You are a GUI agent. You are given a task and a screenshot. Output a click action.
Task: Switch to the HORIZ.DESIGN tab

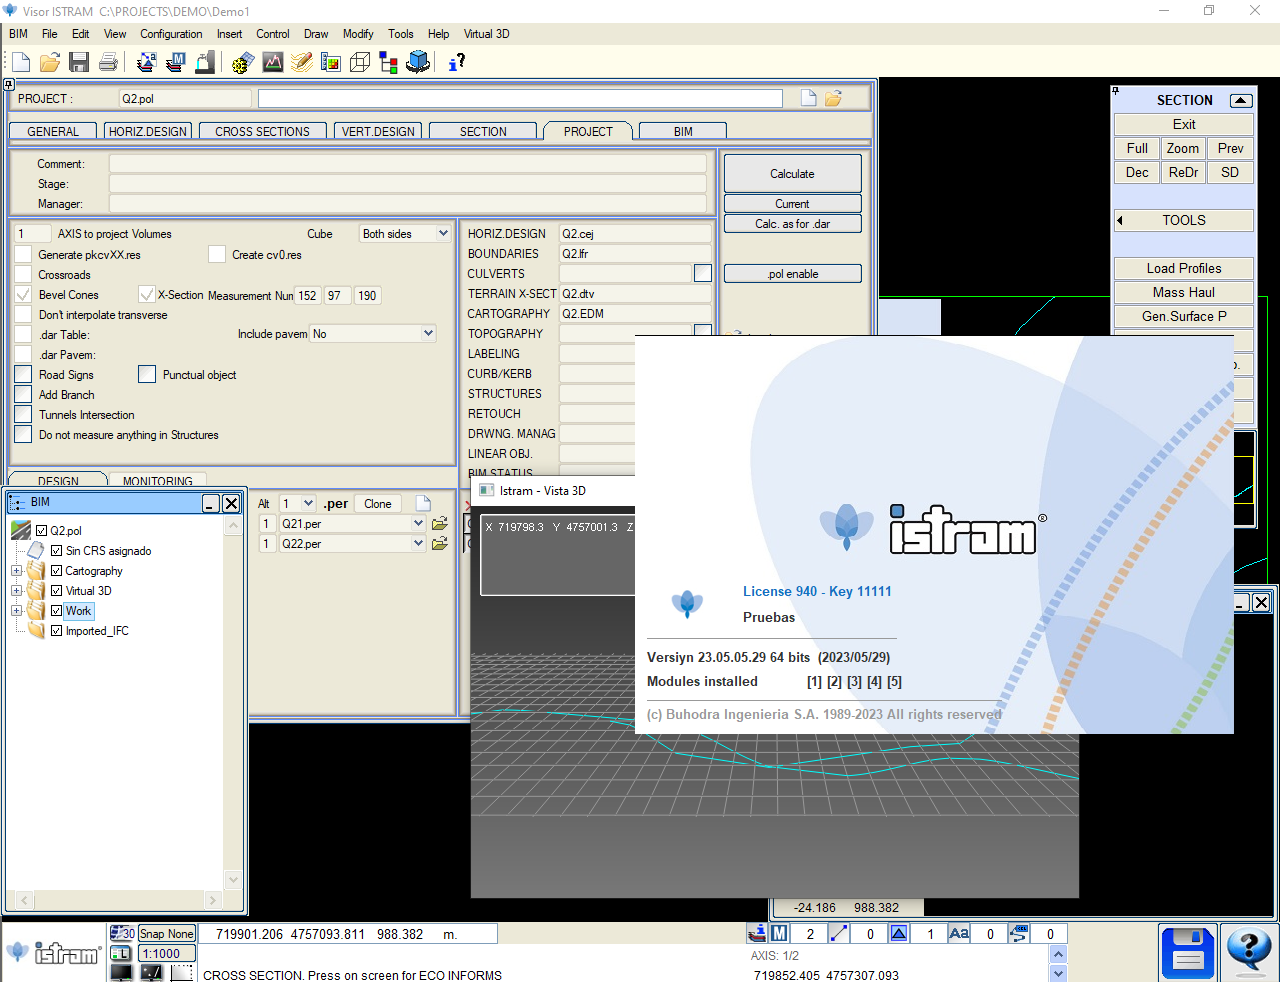click(x=148, y=131)
